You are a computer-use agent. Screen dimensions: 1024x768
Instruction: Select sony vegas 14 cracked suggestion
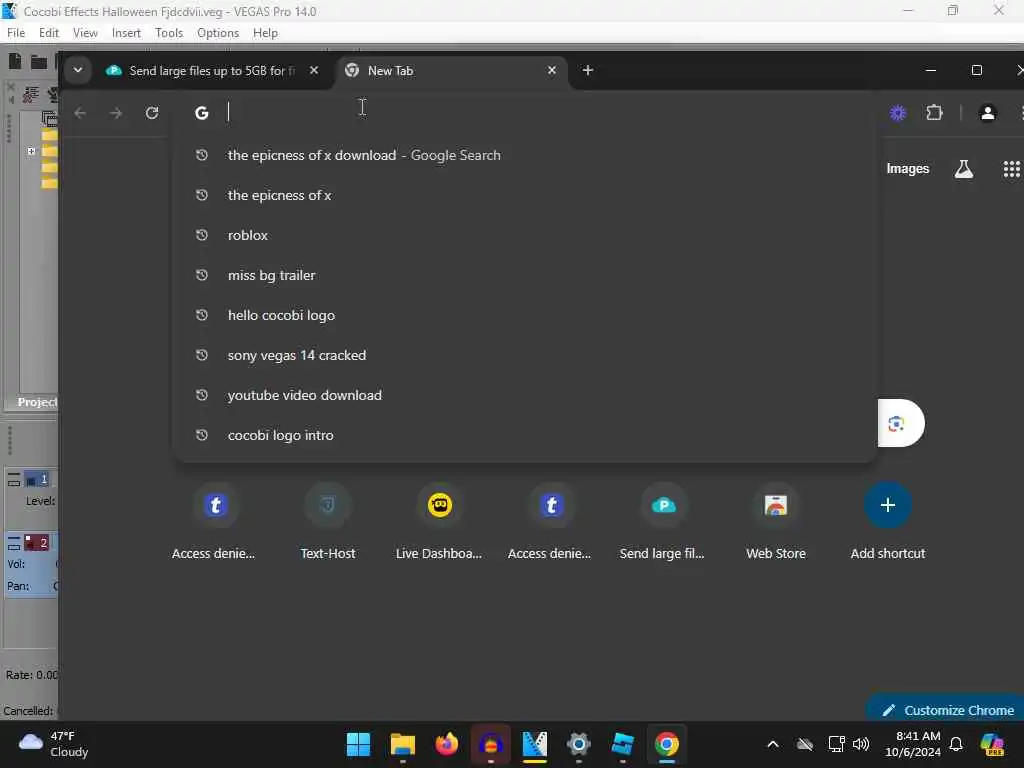524,355
